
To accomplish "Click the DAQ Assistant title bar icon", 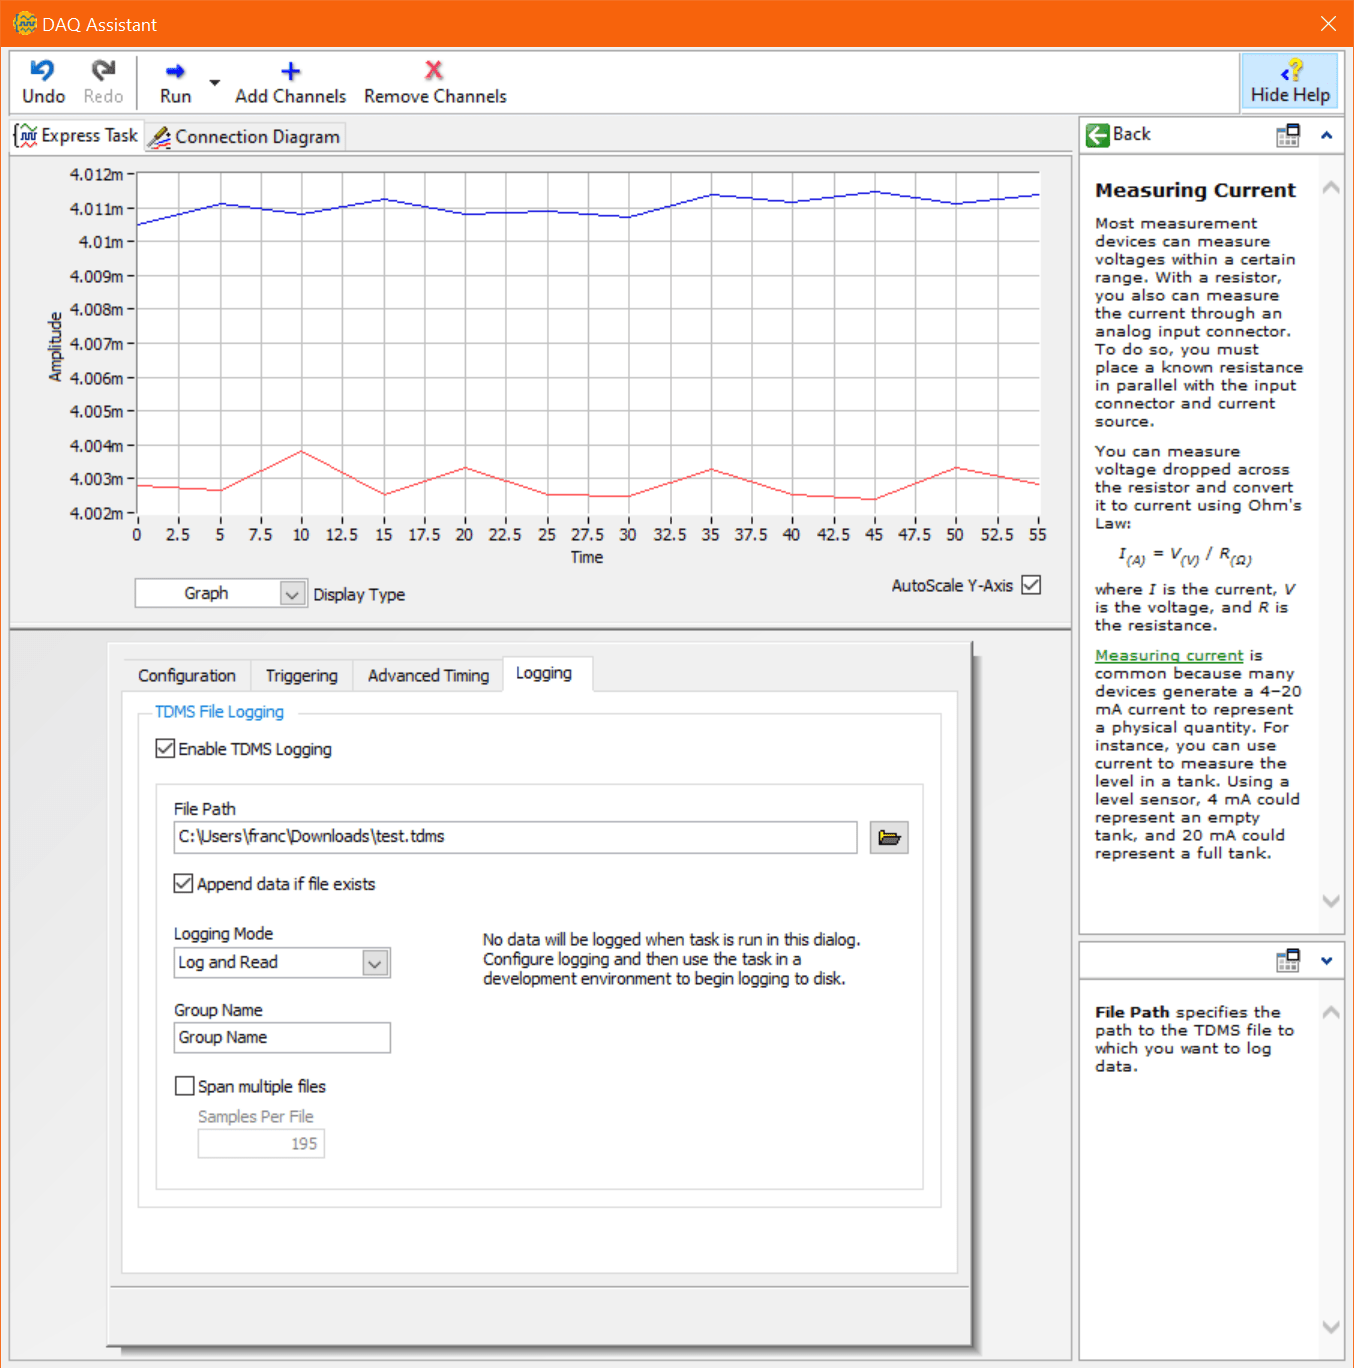I will pos(24,23).
